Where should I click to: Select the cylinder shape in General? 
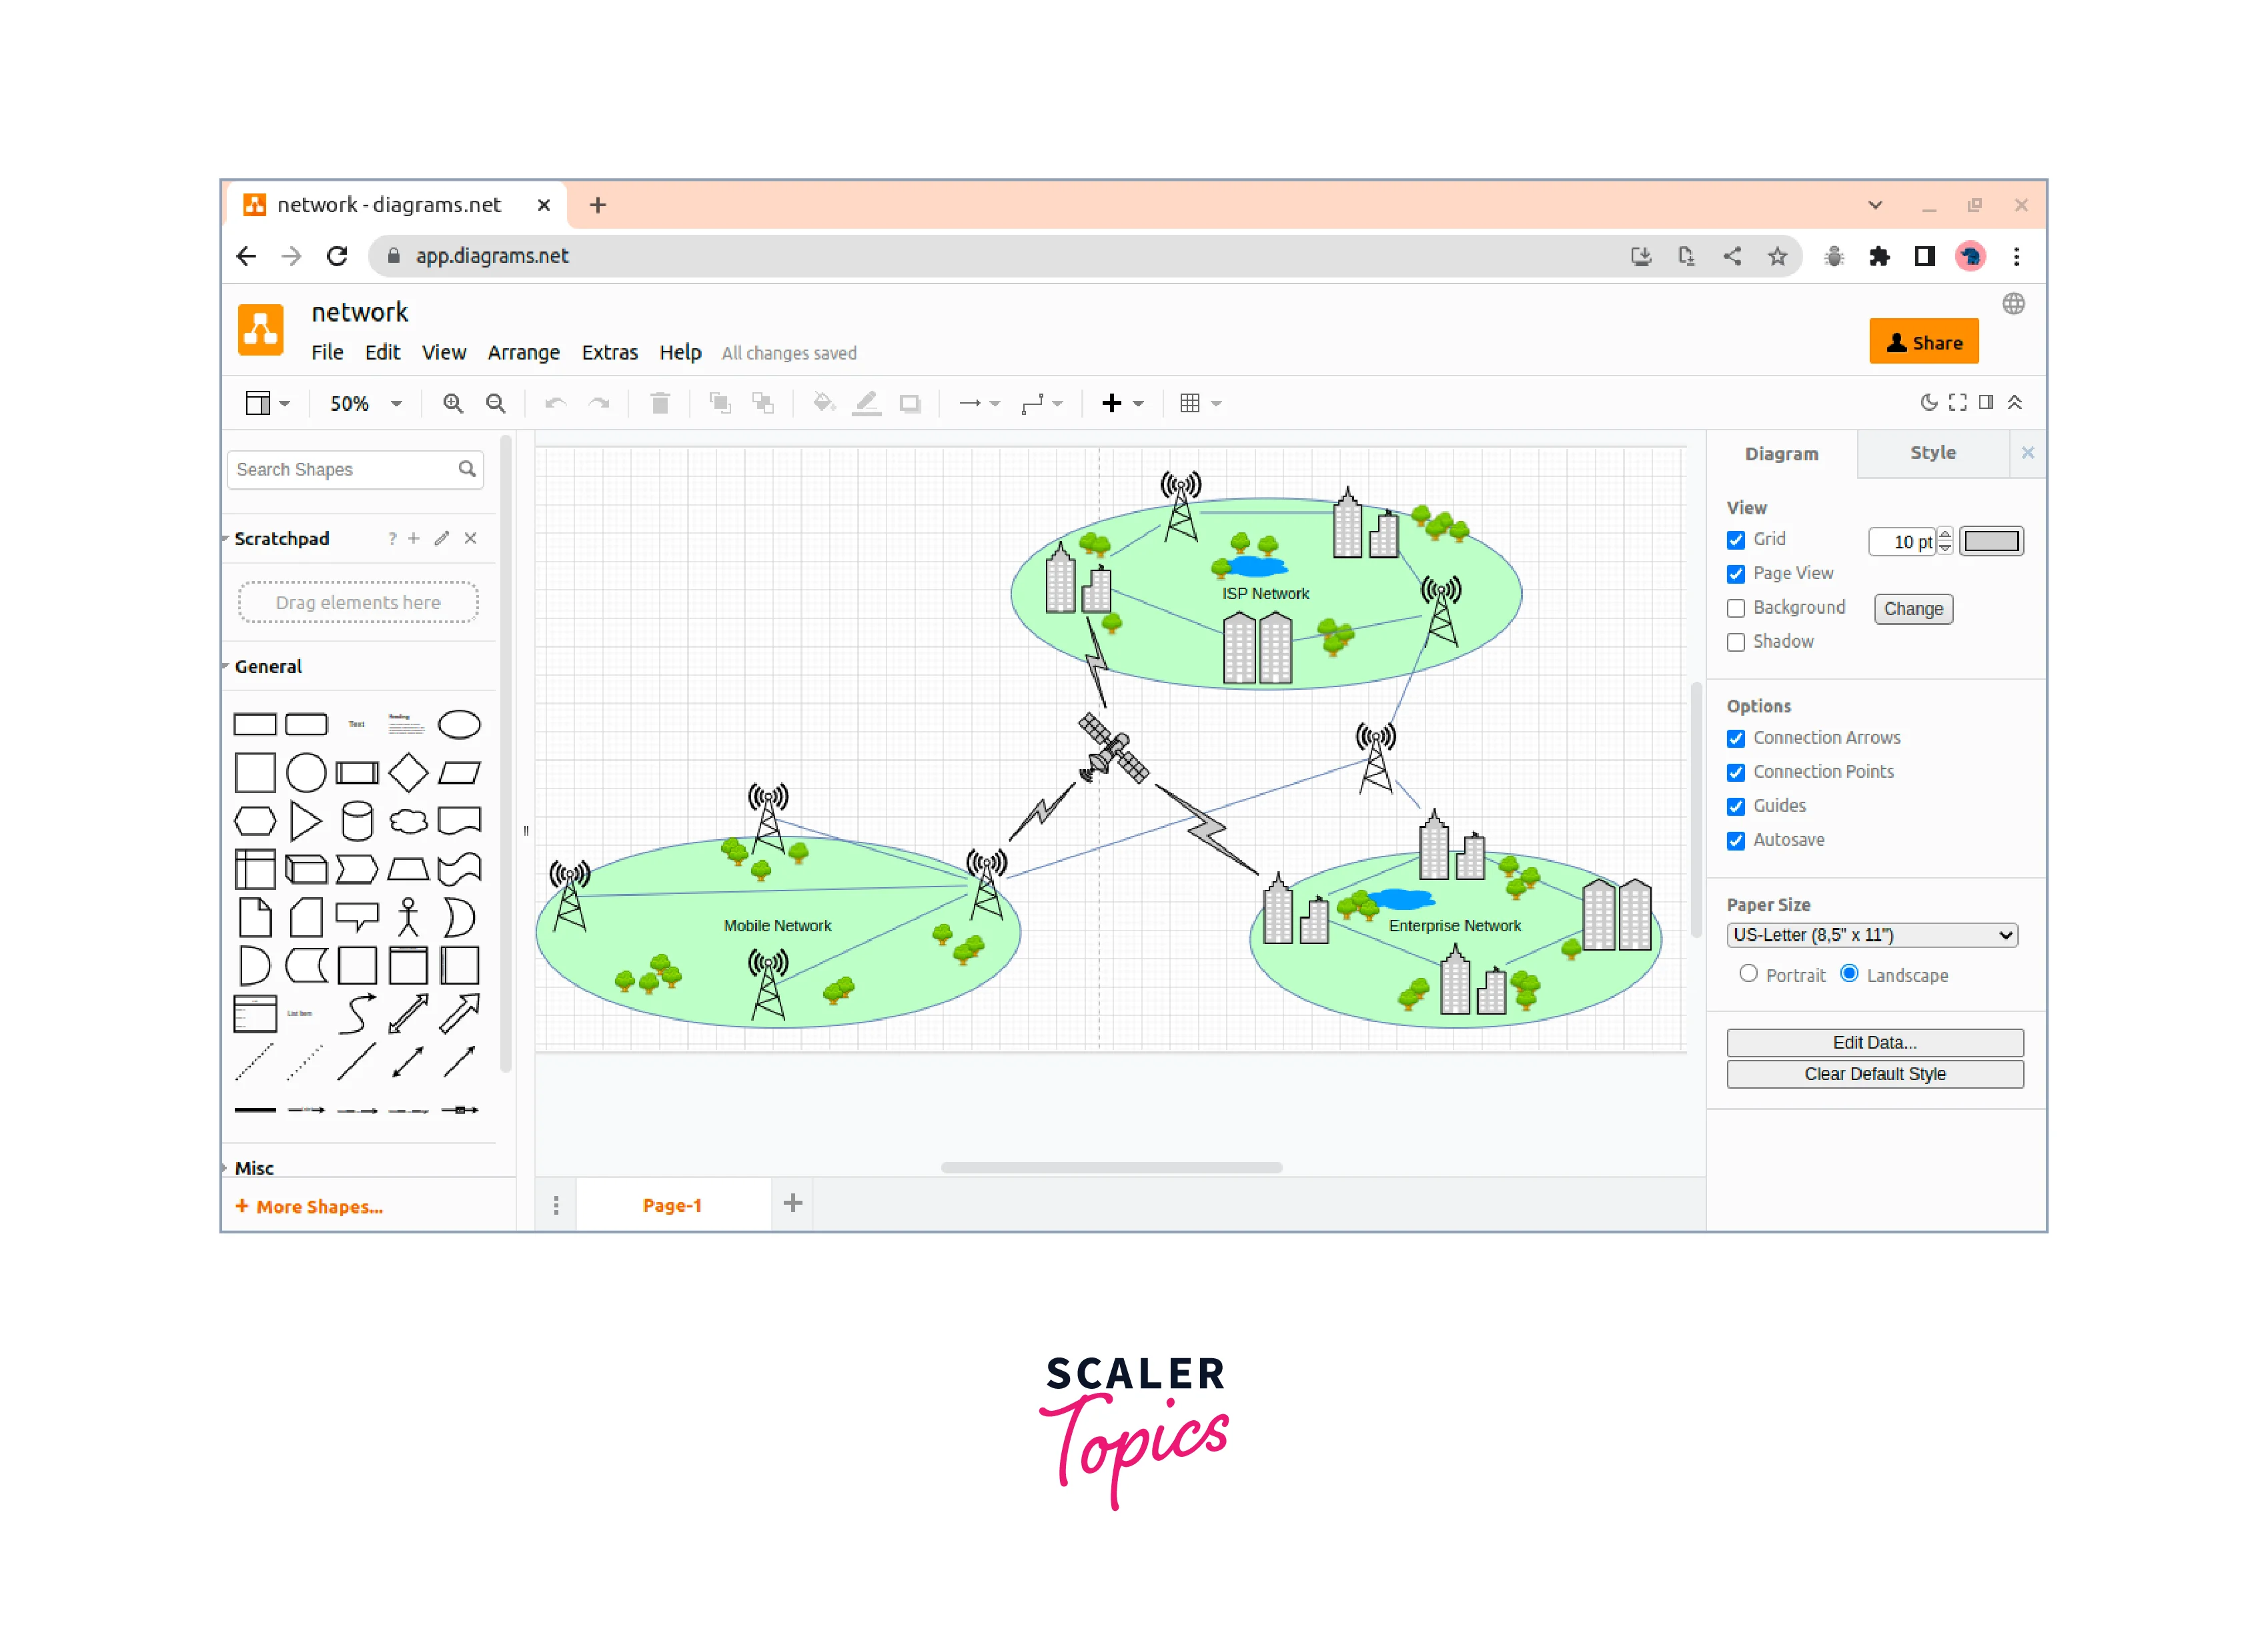(x=357, y=821)
